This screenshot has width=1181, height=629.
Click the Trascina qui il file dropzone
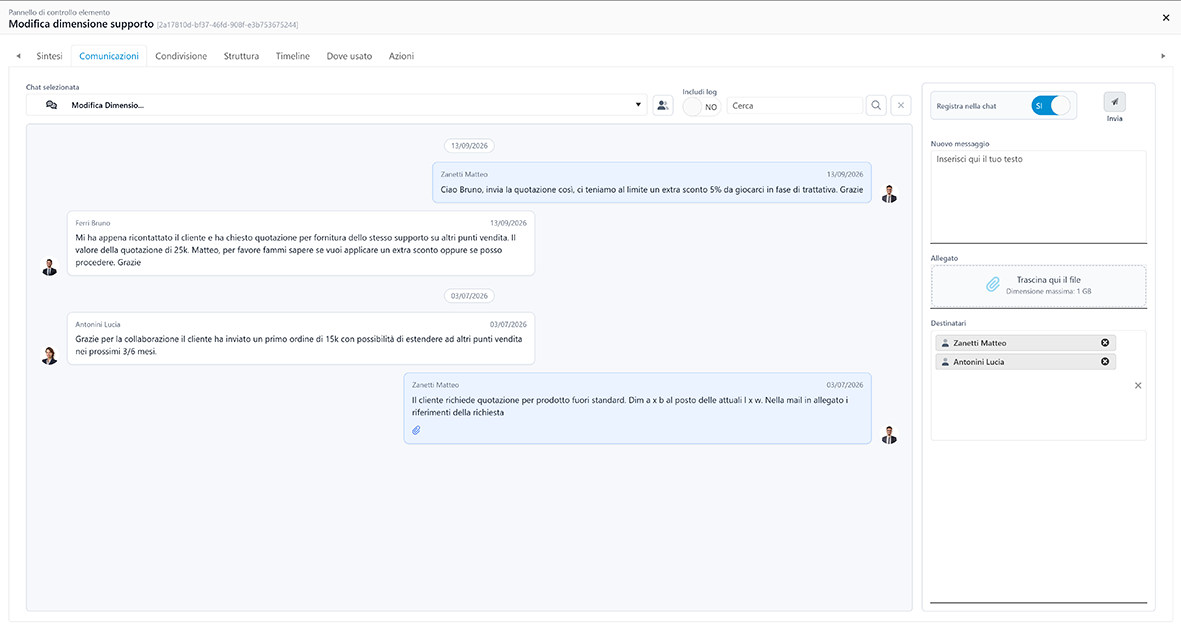(x=1039, y=285)
